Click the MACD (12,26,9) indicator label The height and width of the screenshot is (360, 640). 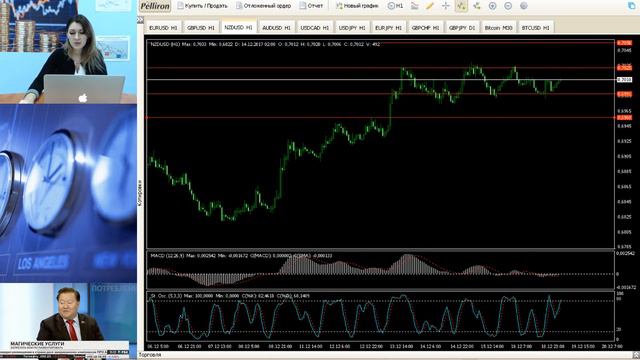click(x=241, y=256)
